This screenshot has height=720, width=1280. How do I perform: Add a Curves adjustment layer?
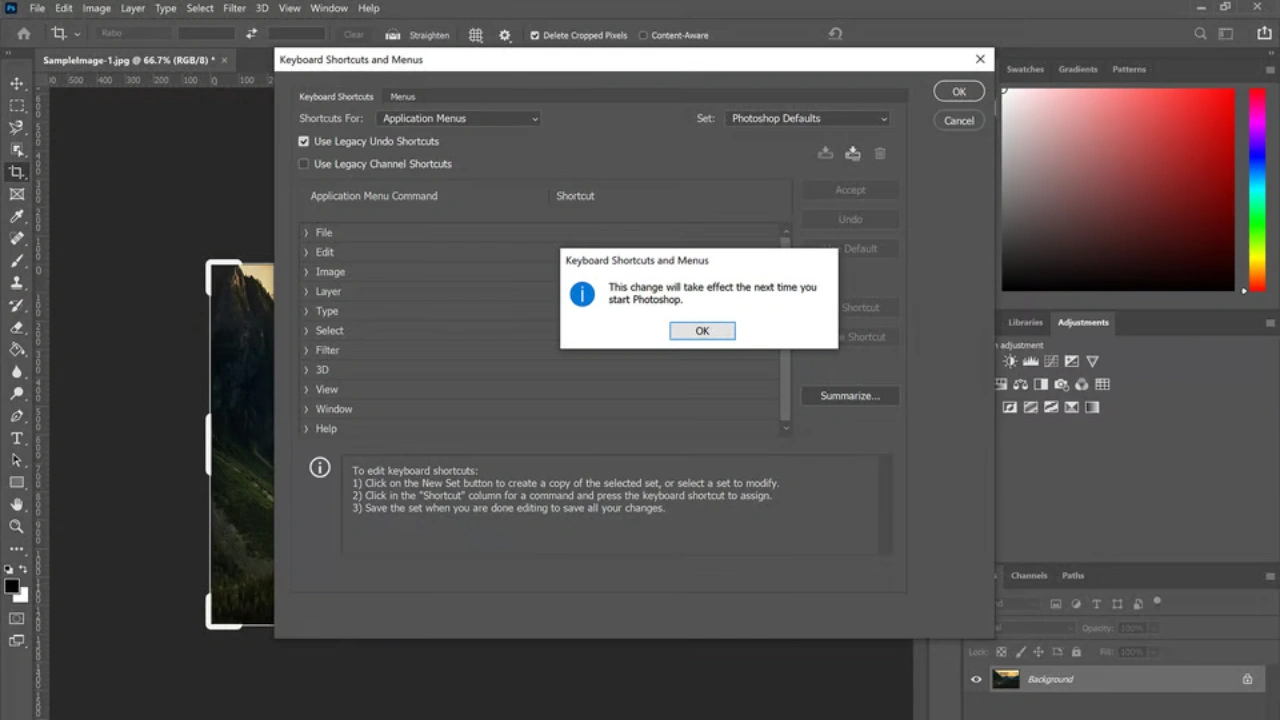[x=1050, y=361]
